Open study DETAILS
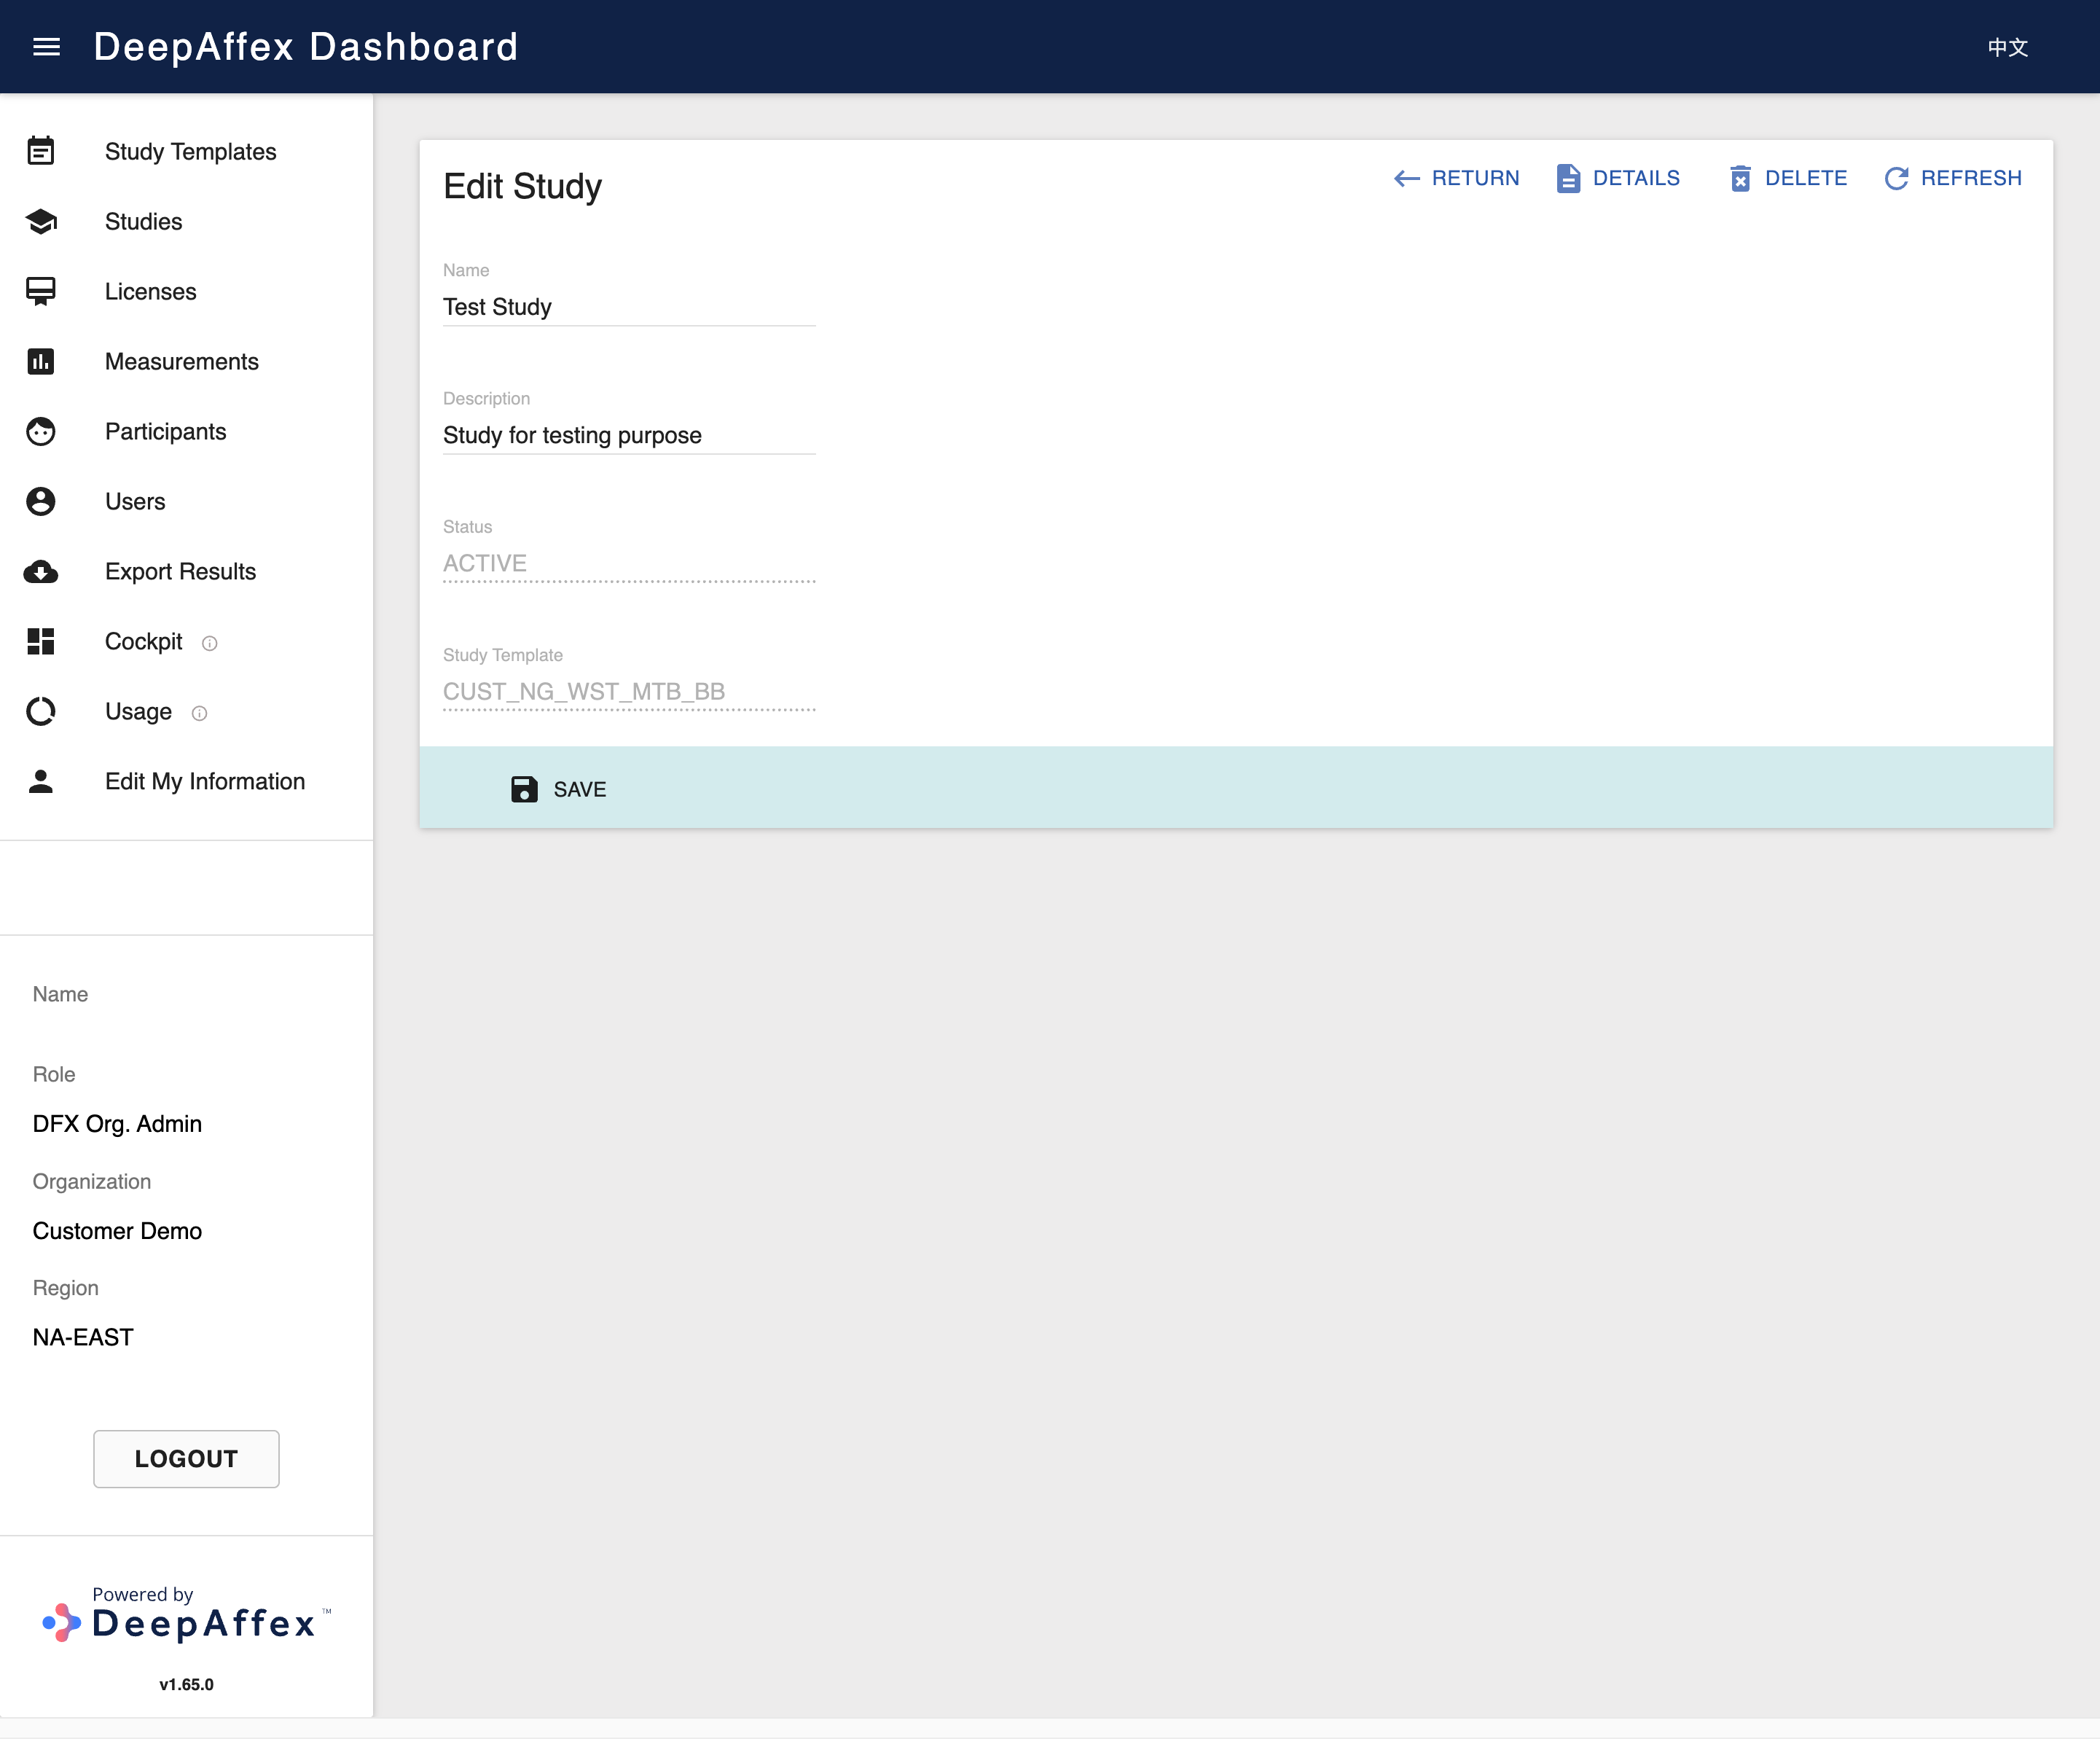The image size is (2100, 1739). (x=1636, y=178)
